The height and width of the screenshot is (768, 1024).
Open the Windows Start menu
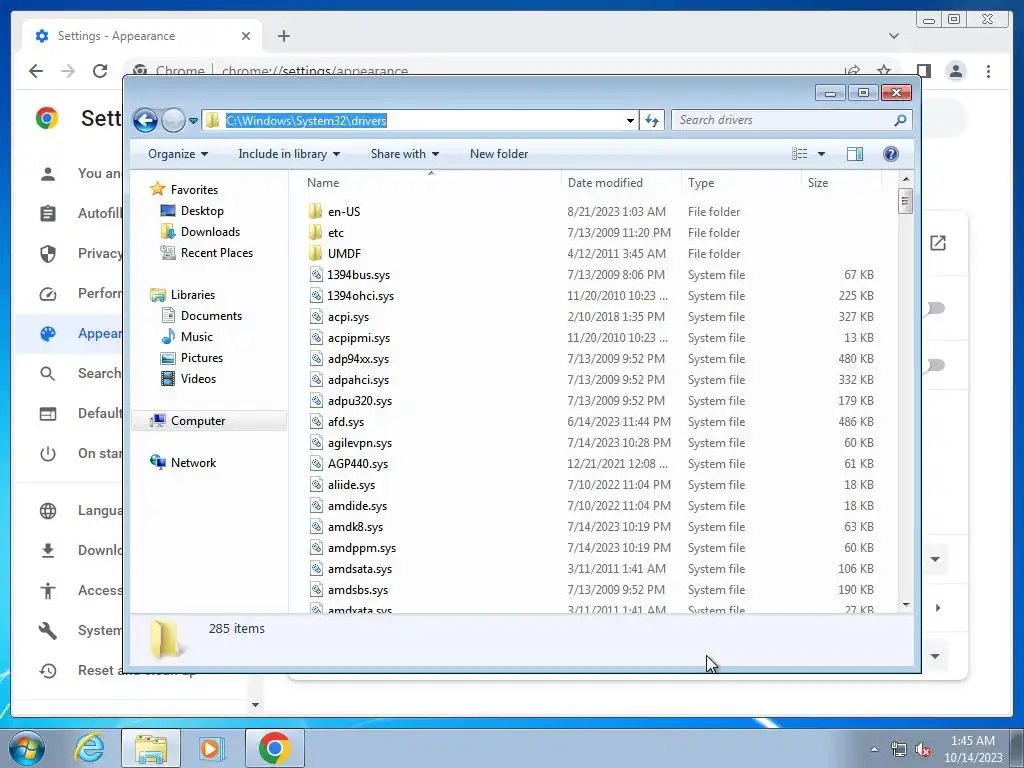coord(26,748)
